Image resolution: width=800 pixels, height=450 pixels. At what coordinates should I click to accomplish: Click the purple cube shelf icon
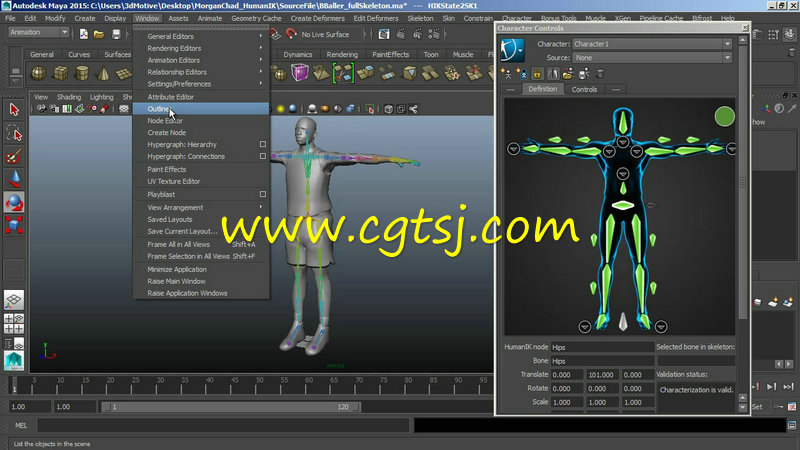299,73
